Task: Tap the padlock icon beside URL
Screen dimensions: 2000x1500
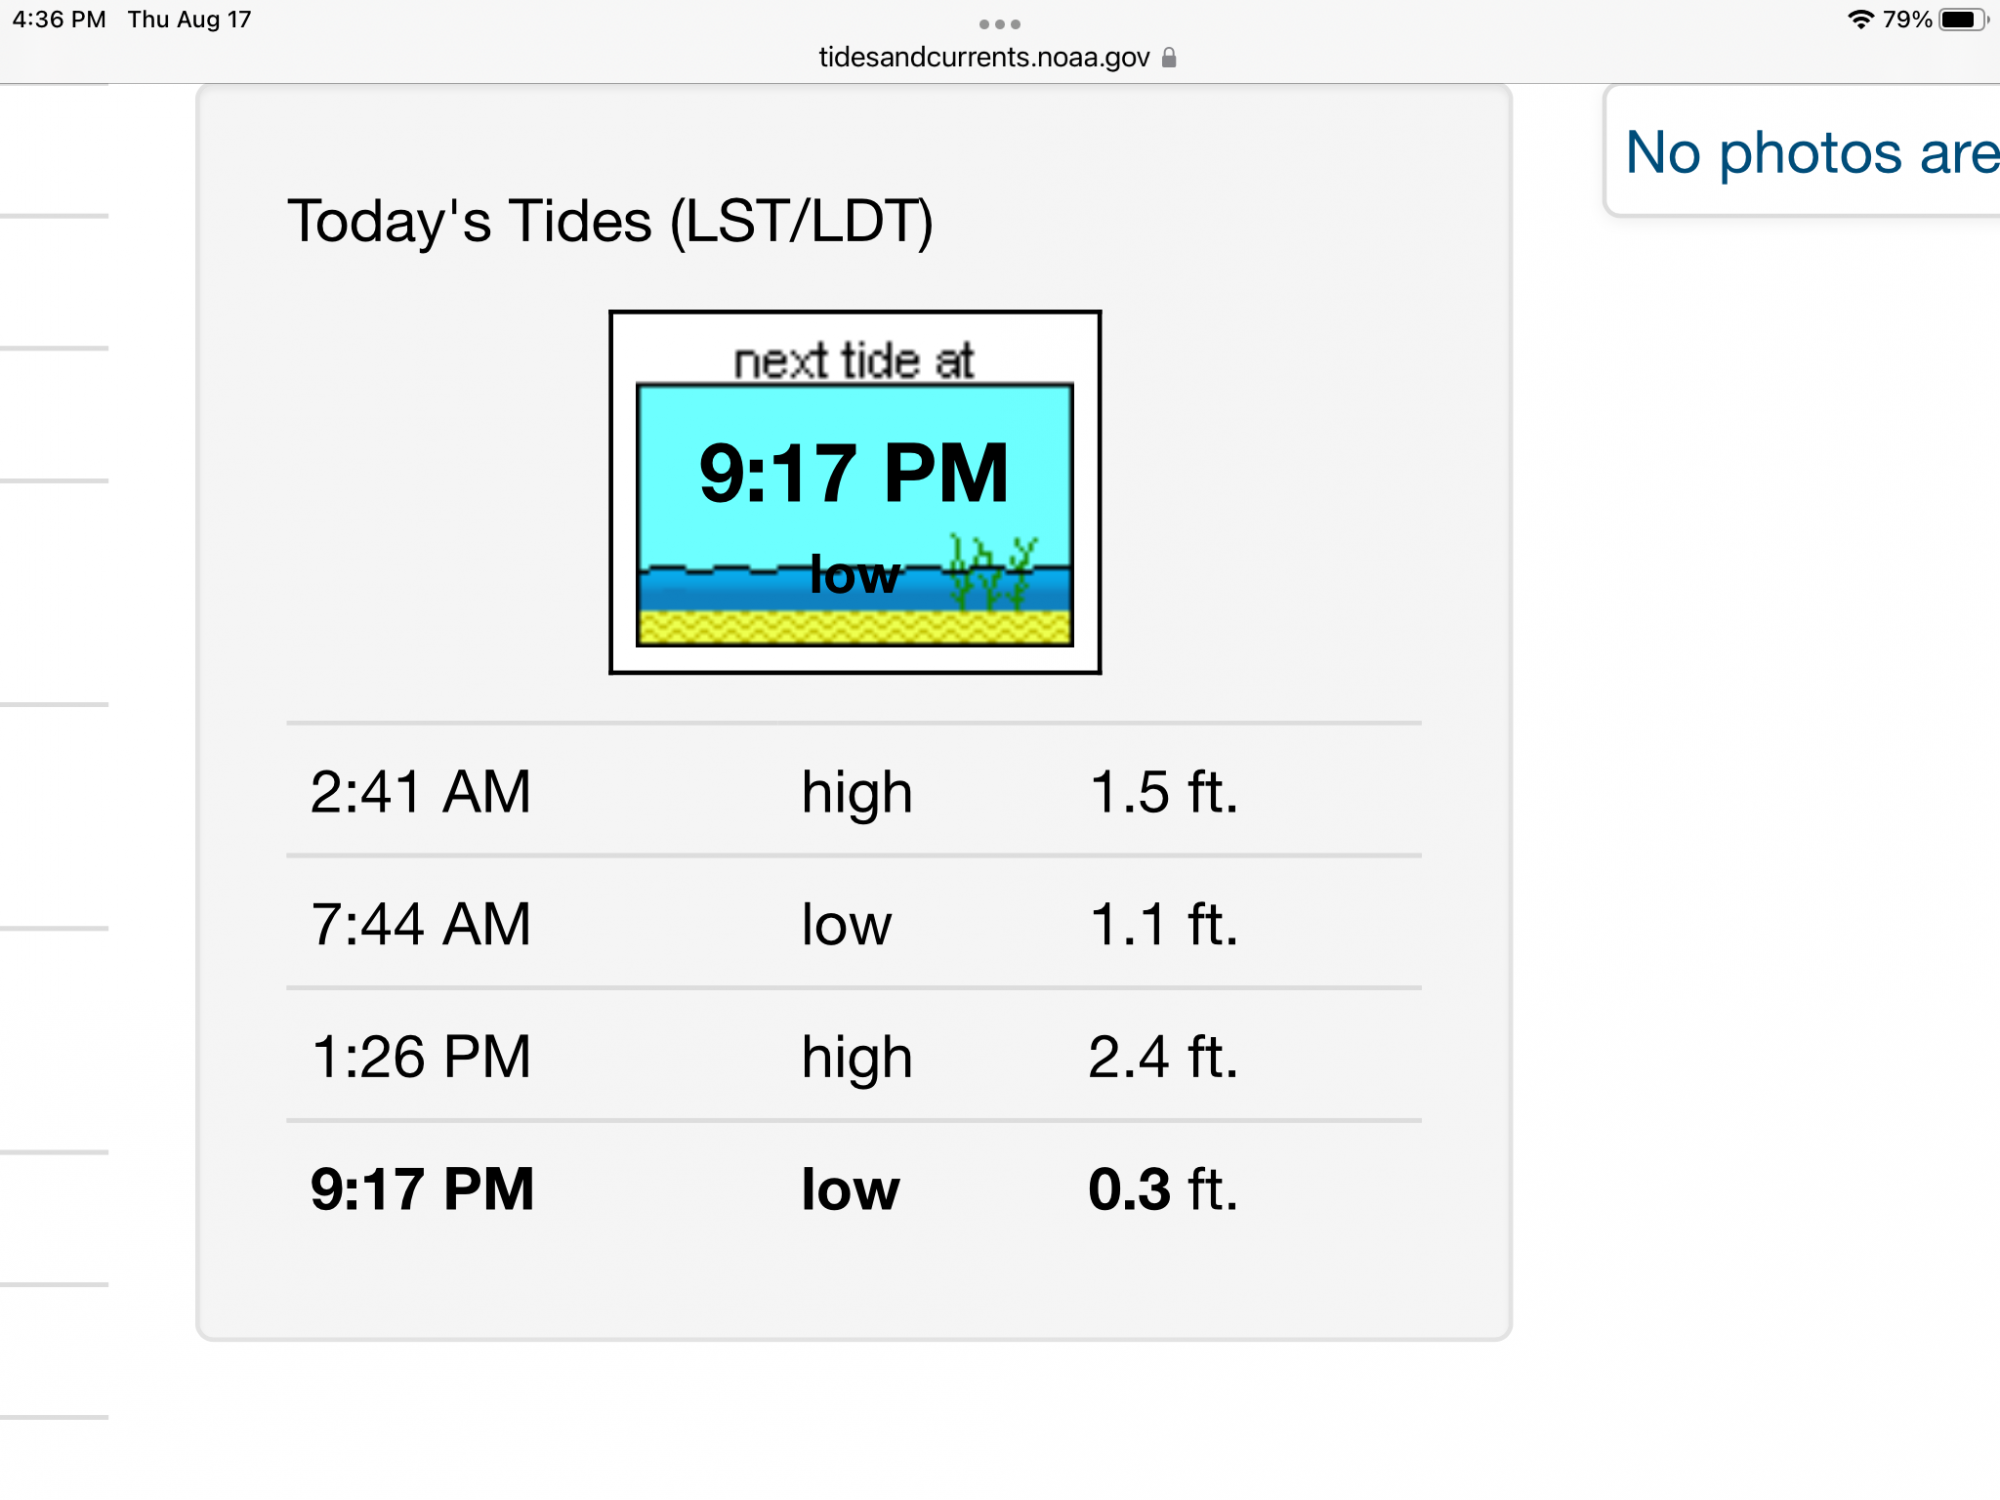Action: click(1169, 58)
